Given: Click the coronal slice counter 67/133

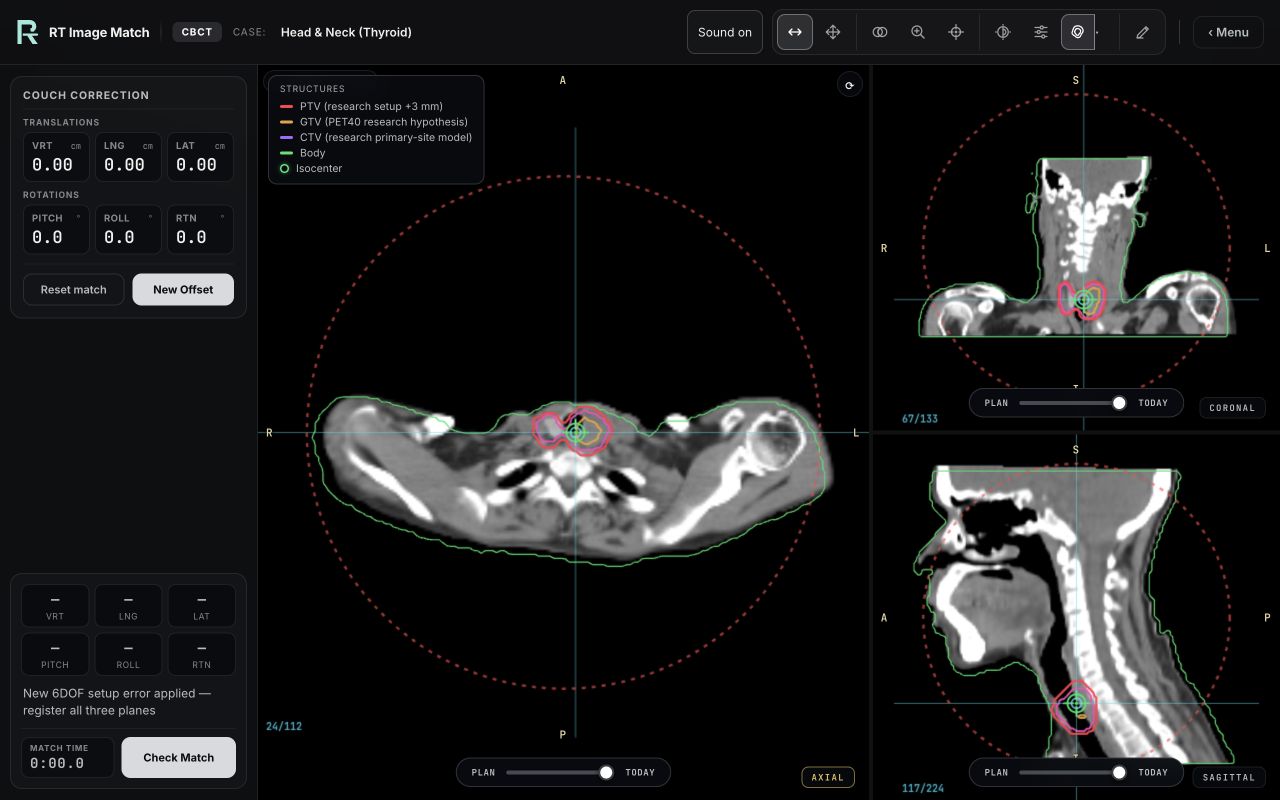Looking at the screenshot, I should [x=920, y=419].
